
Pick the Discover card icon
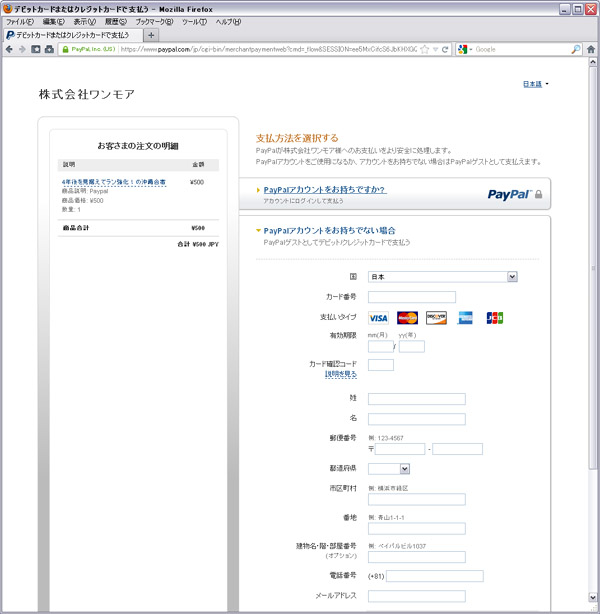[x=436, y=318]
